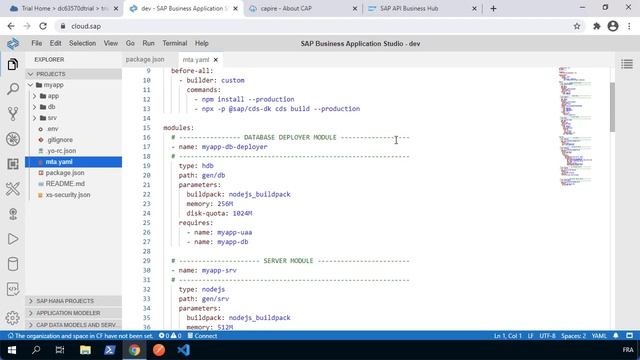
Task: Expand APPLICATION MODELER section
Action: (73, 313)
